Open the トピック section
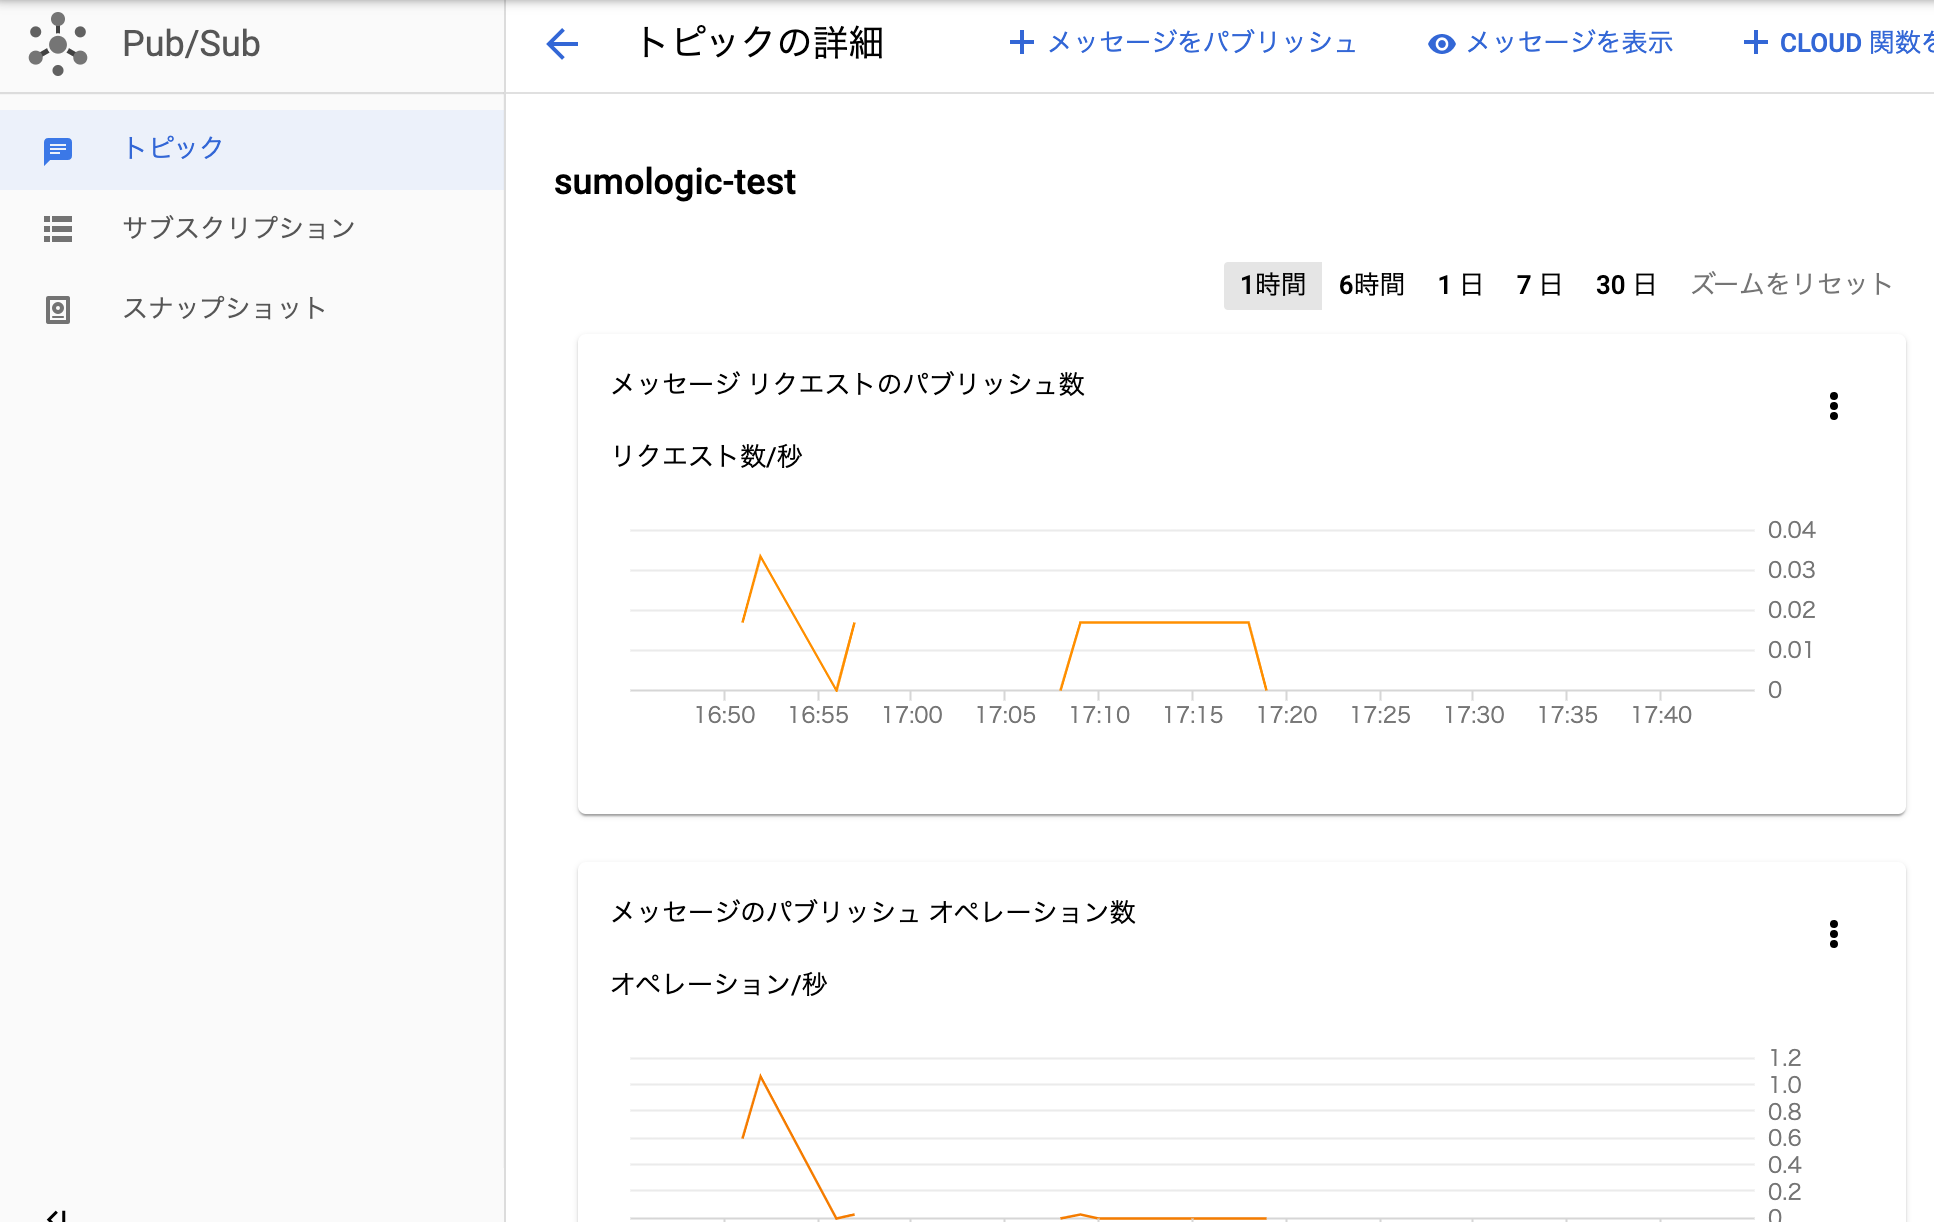Image resolution: width=1934 pixels, height=1222 pixels. coord(172,147)
